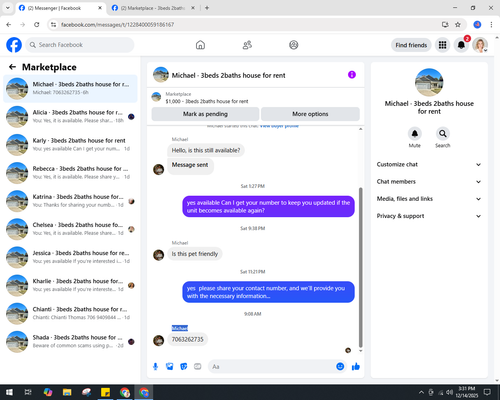Screen dimensions: 500x400
Task: Open notifications bell icon
Action: [461, 45]
